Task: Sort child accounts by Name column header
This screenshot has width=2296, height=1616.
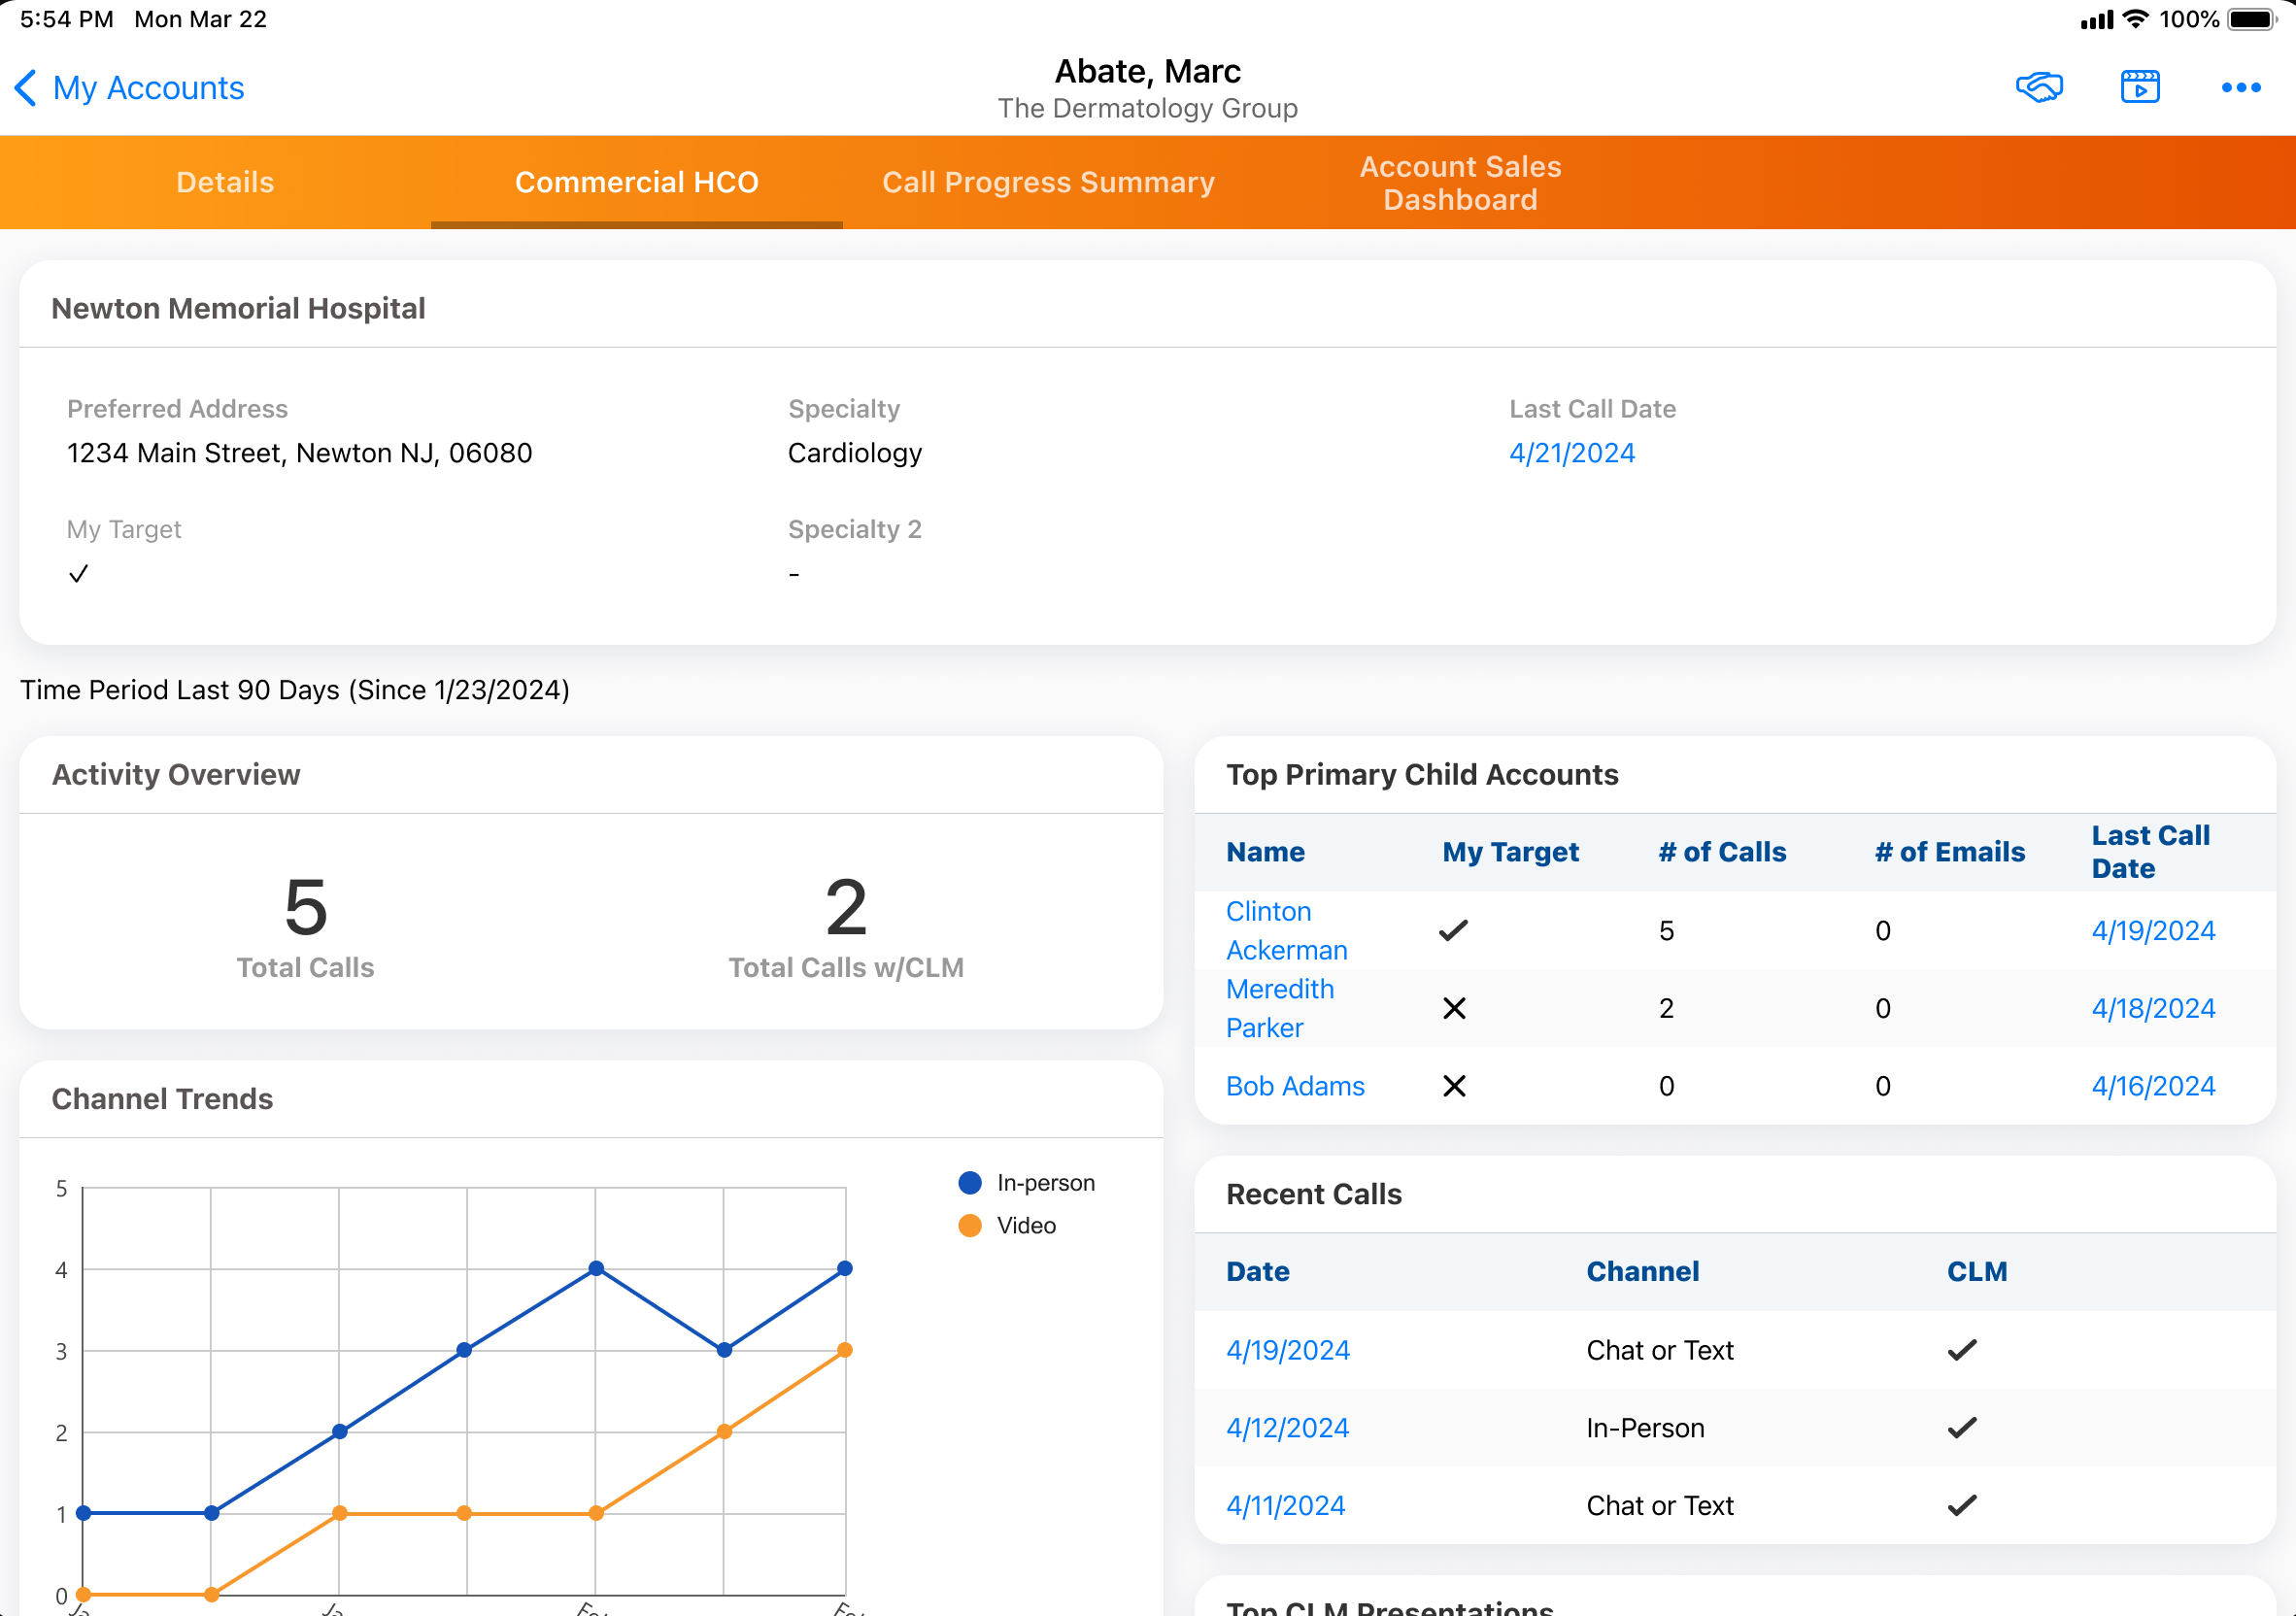Action: [1265, 851]
